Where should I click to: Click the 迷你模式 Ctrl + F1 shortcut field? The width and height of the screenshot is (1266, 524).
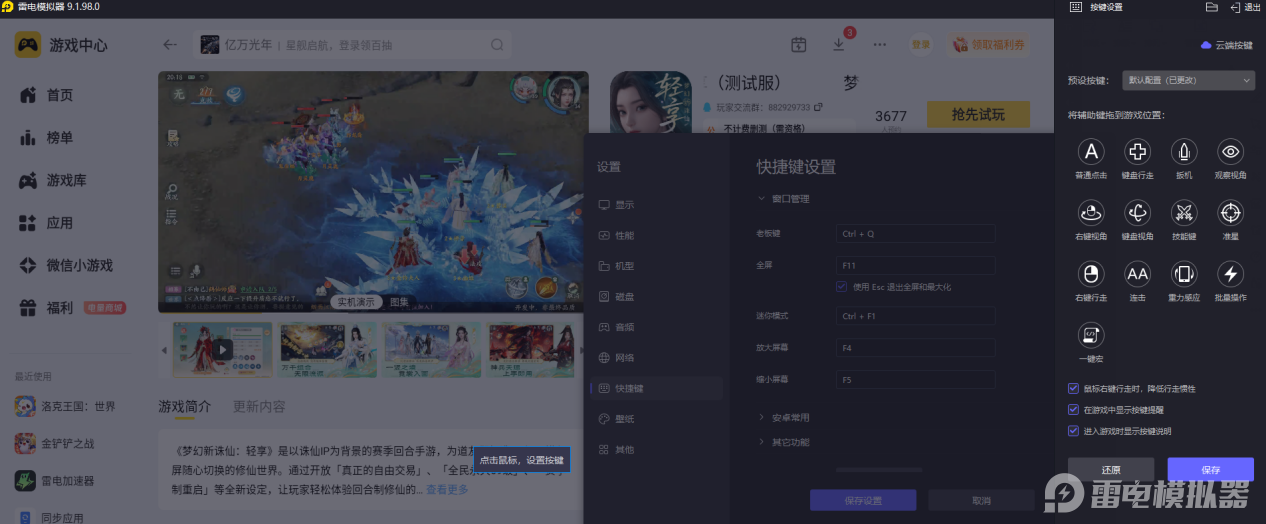(x=916, y=316)
